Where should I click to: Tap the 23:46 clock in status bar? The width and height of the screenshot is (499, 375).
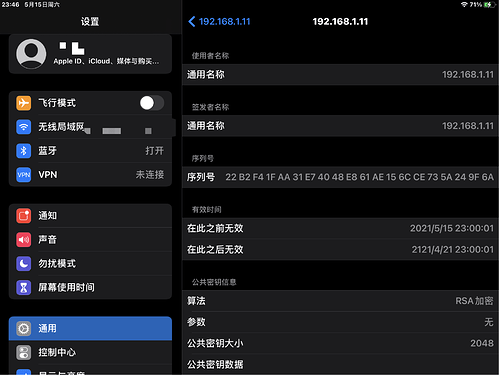[10, 5]
